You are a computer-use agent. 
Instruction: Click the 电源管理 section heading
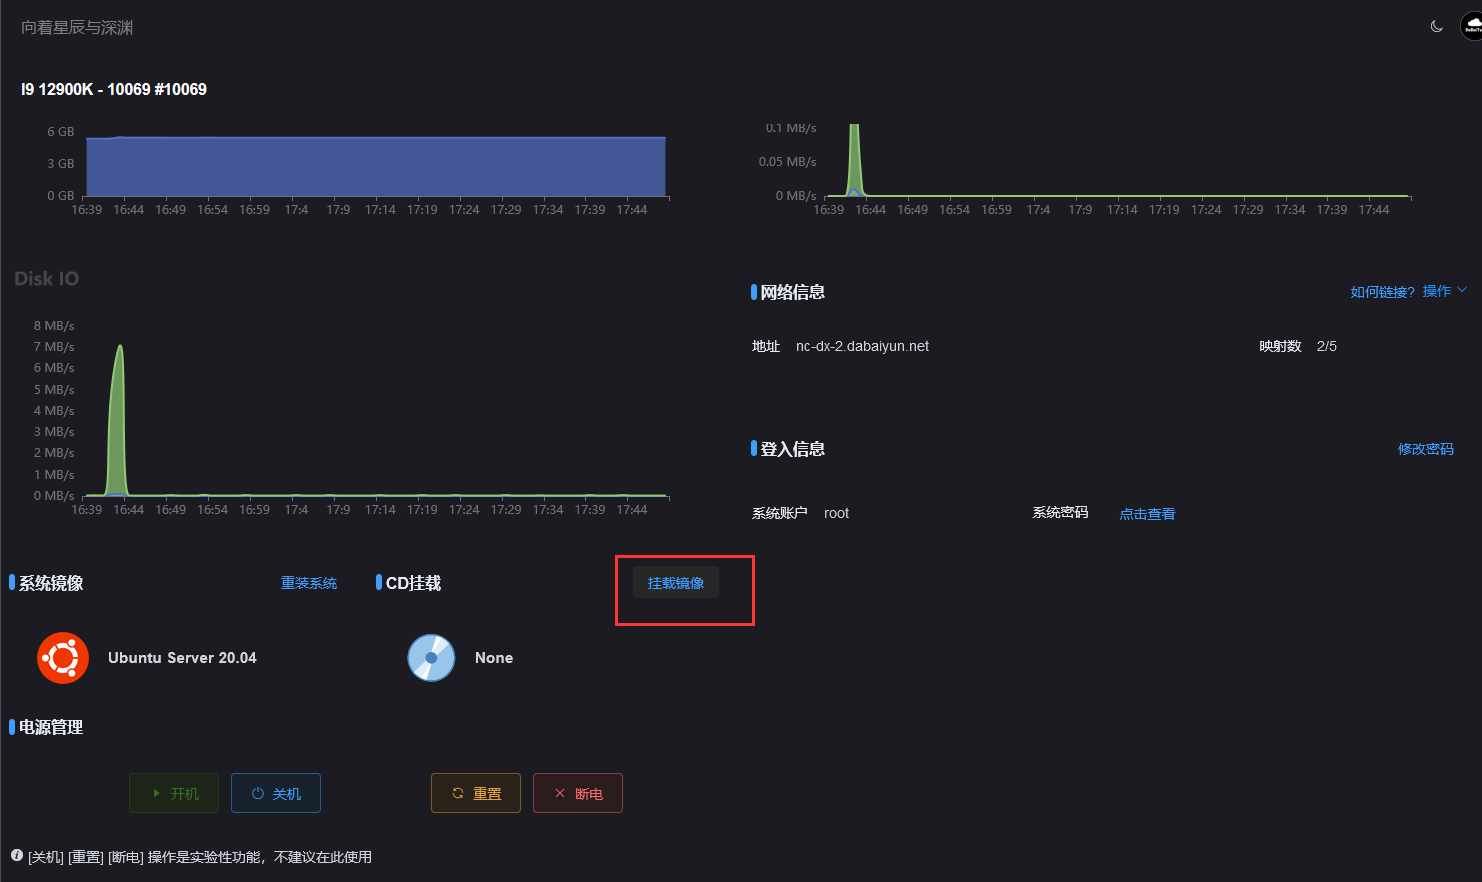coord(51,727)
